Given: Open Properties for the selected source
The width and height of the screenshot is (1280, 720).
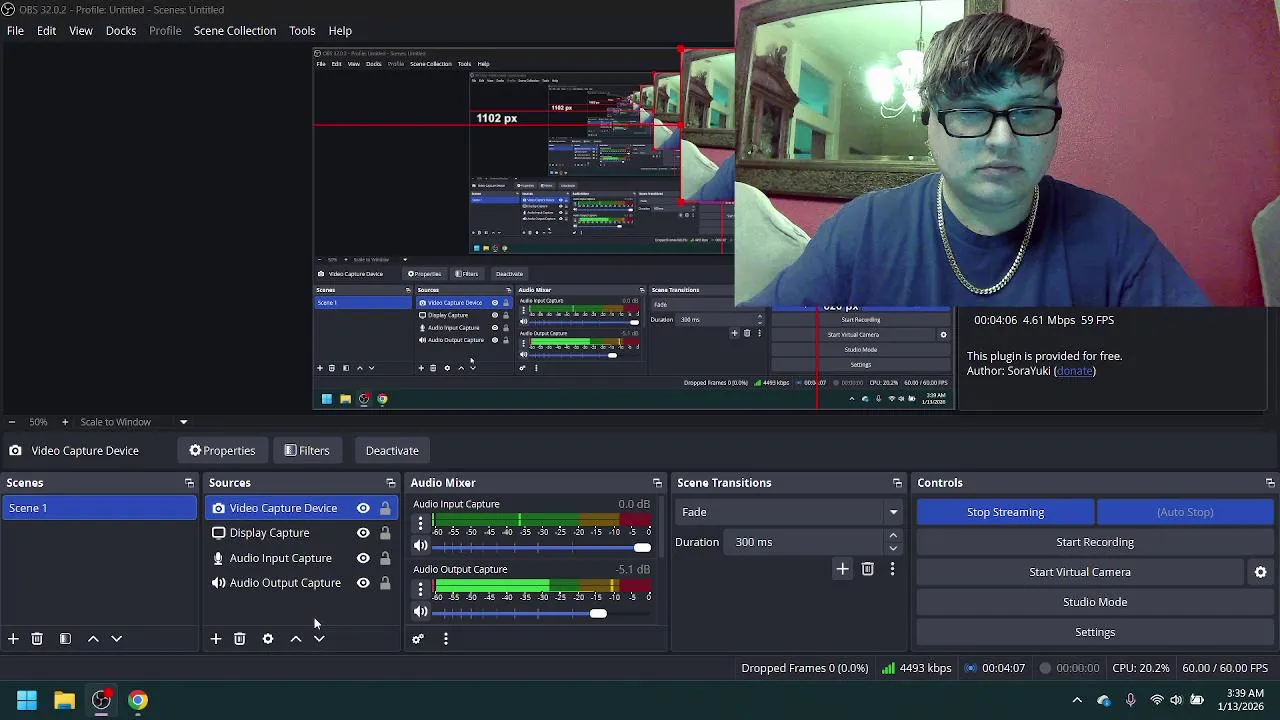Looking at the screenshot, I should 222,451.
